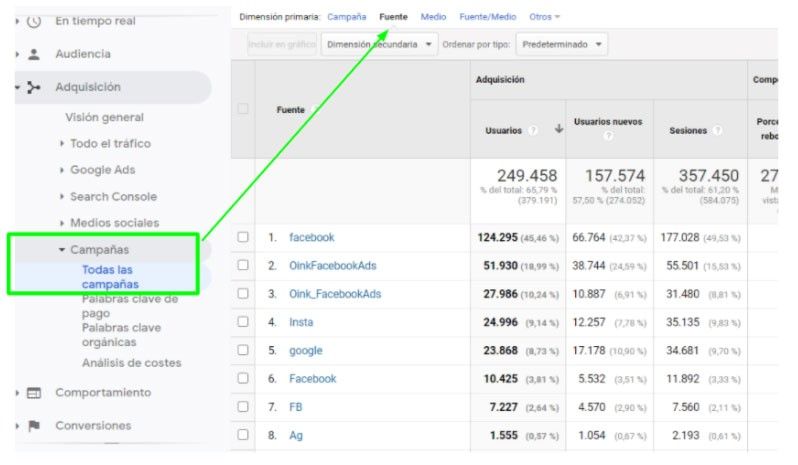Open Palabras clave de pago report

click(x=130, y=306)
